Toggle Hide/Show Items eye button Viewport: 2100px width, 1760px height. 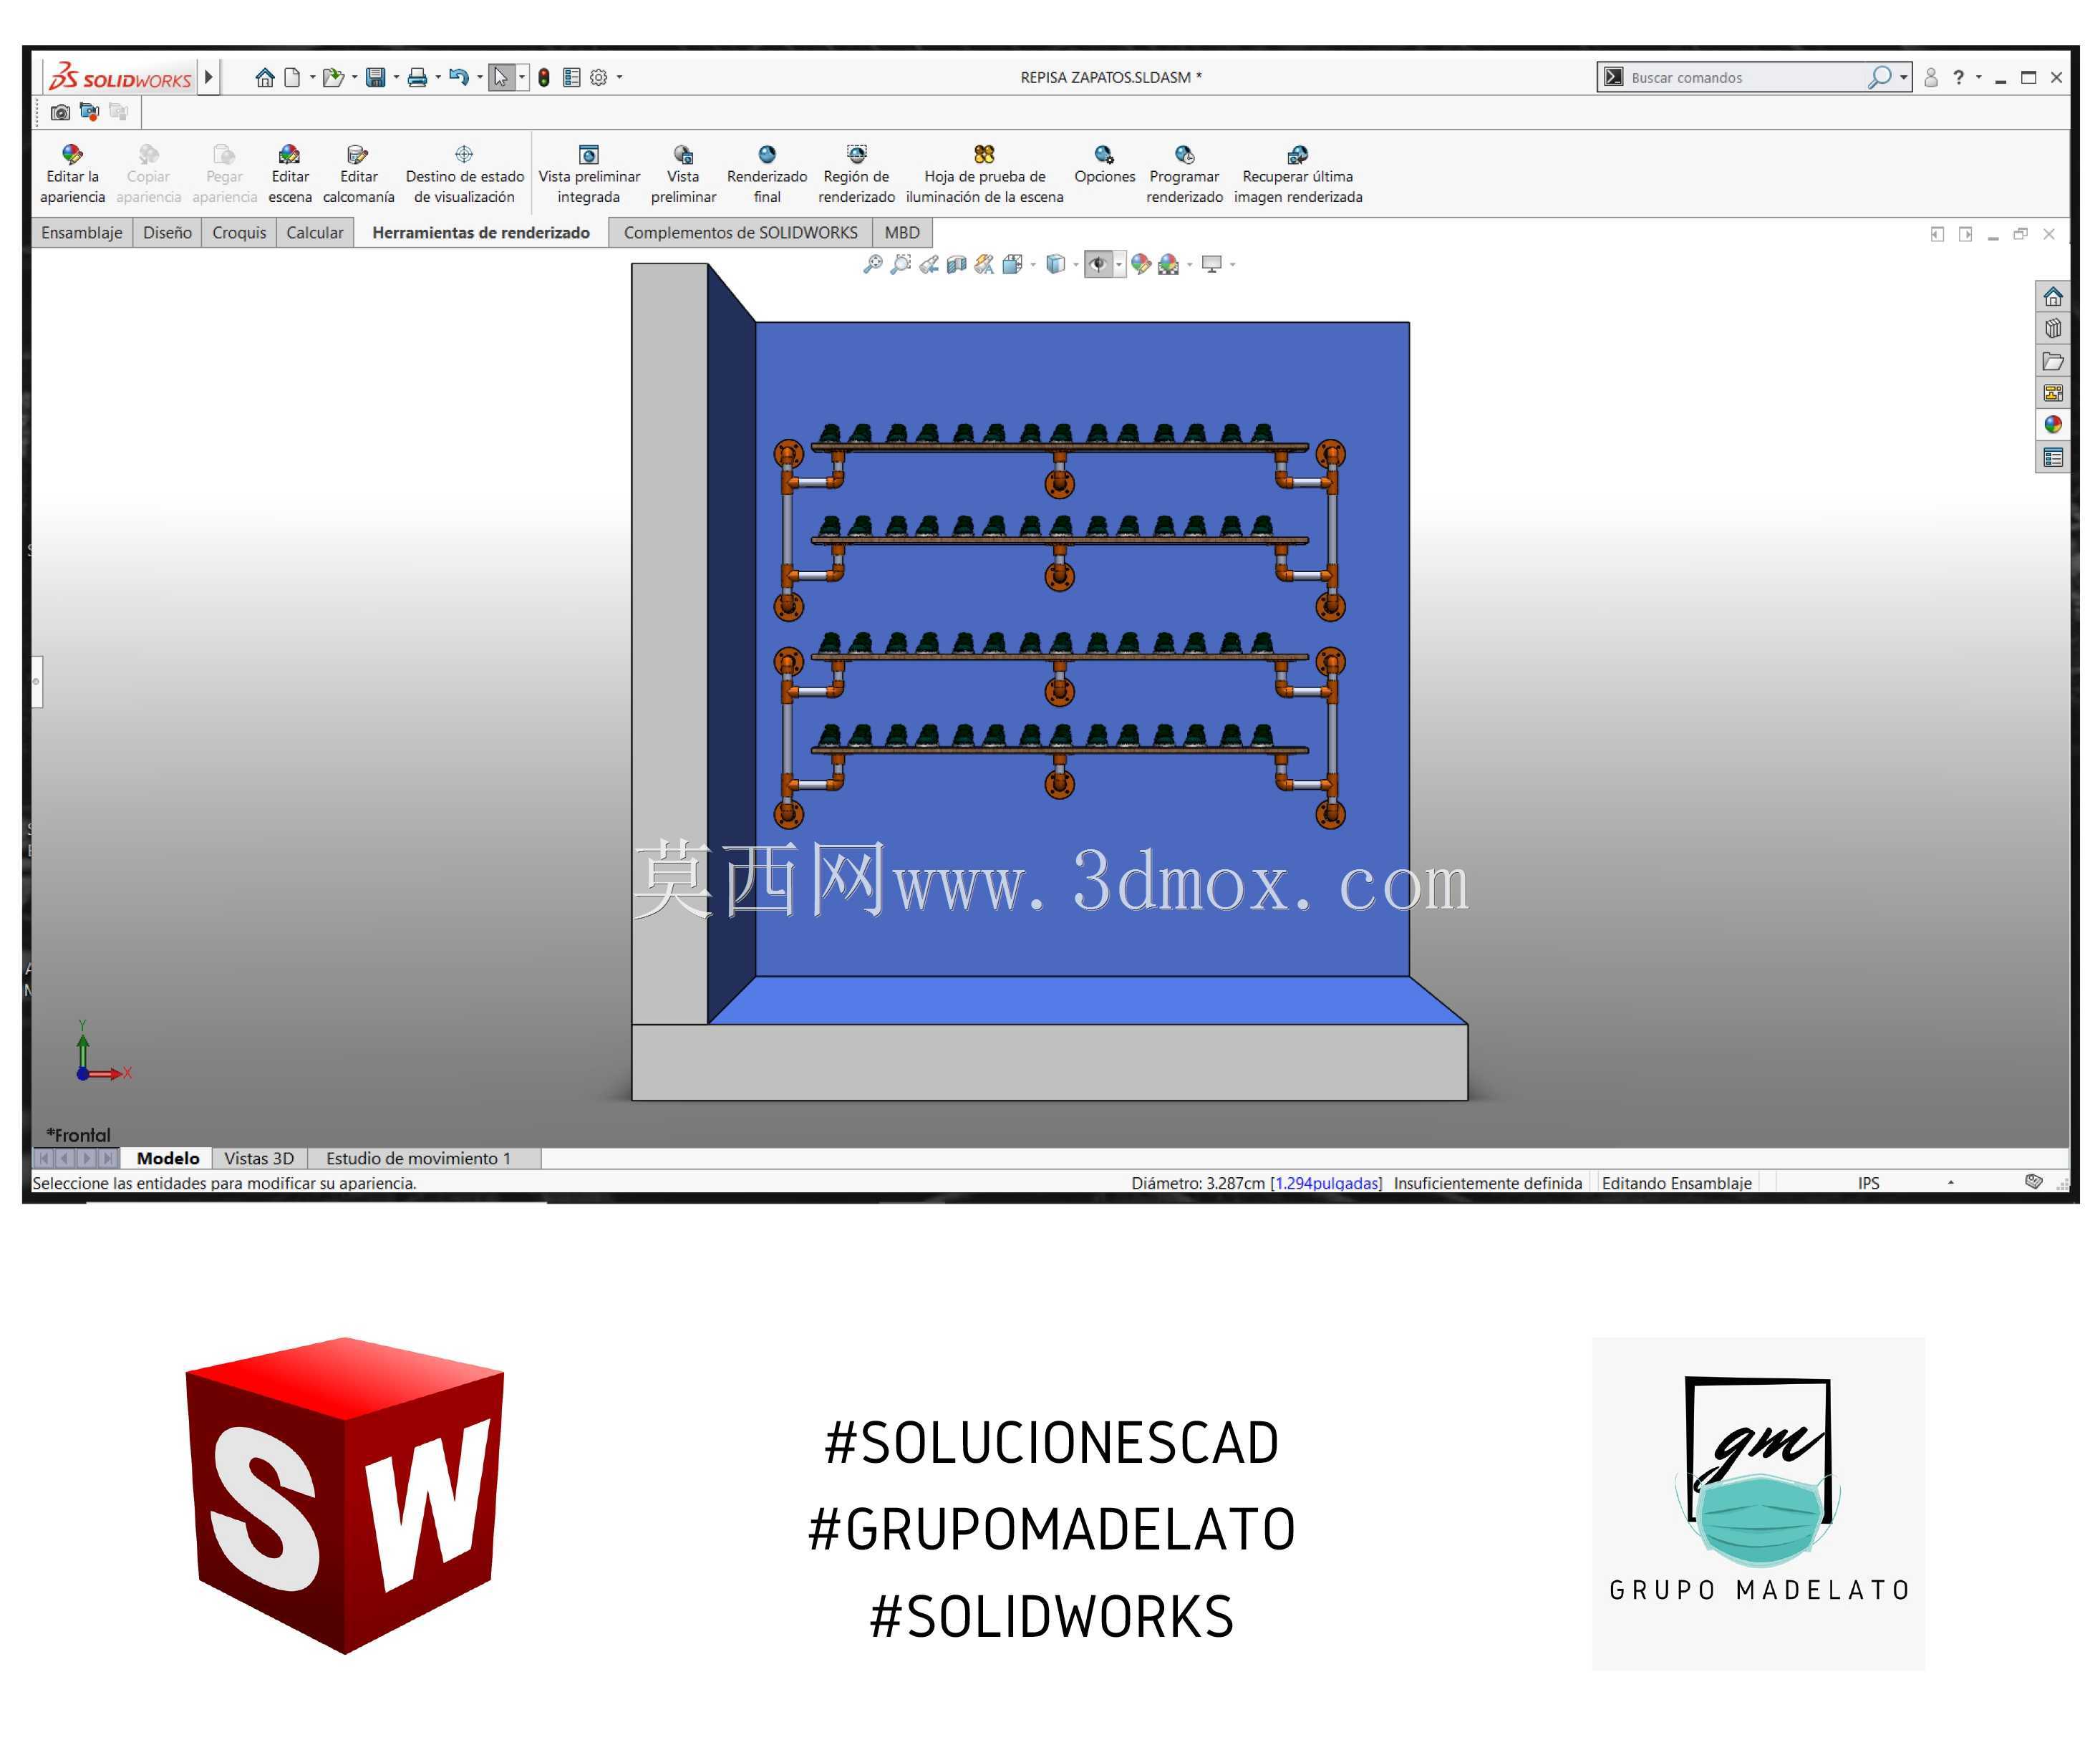1098,264
